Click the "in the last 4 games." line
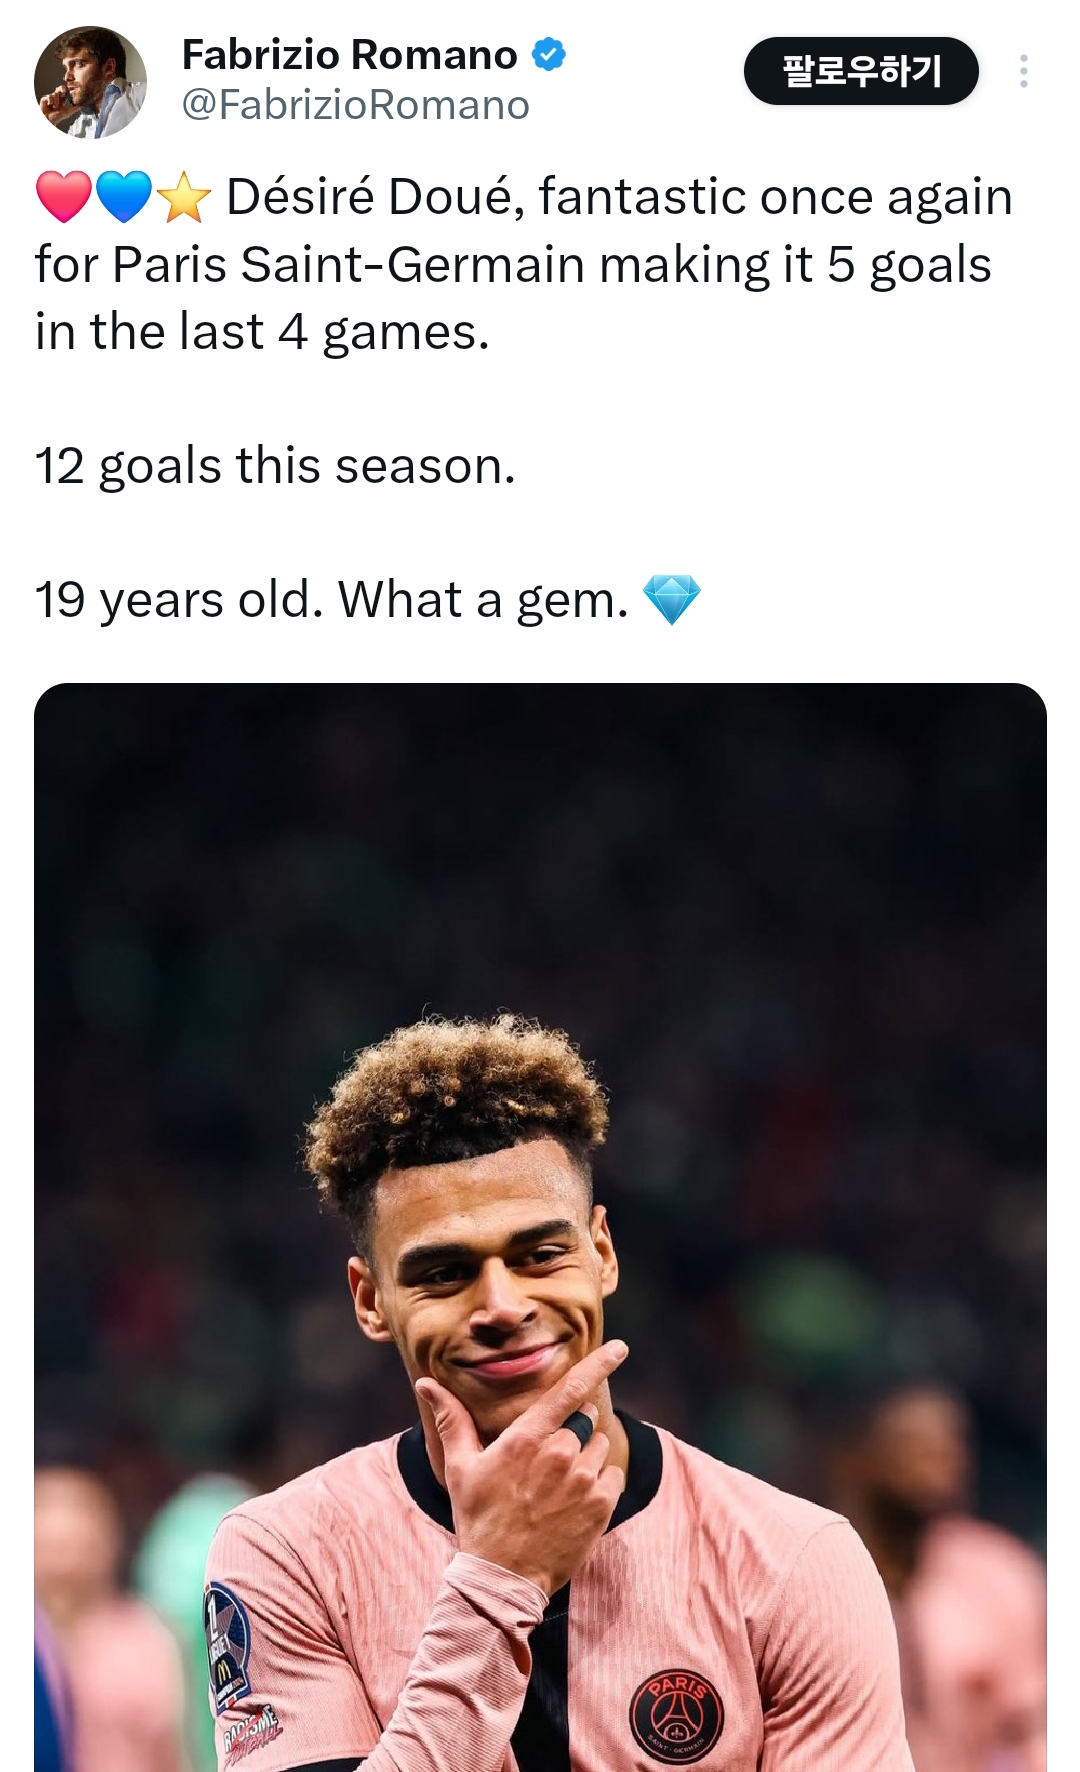The image size is (1080, 1772). (x=262, y=332)
